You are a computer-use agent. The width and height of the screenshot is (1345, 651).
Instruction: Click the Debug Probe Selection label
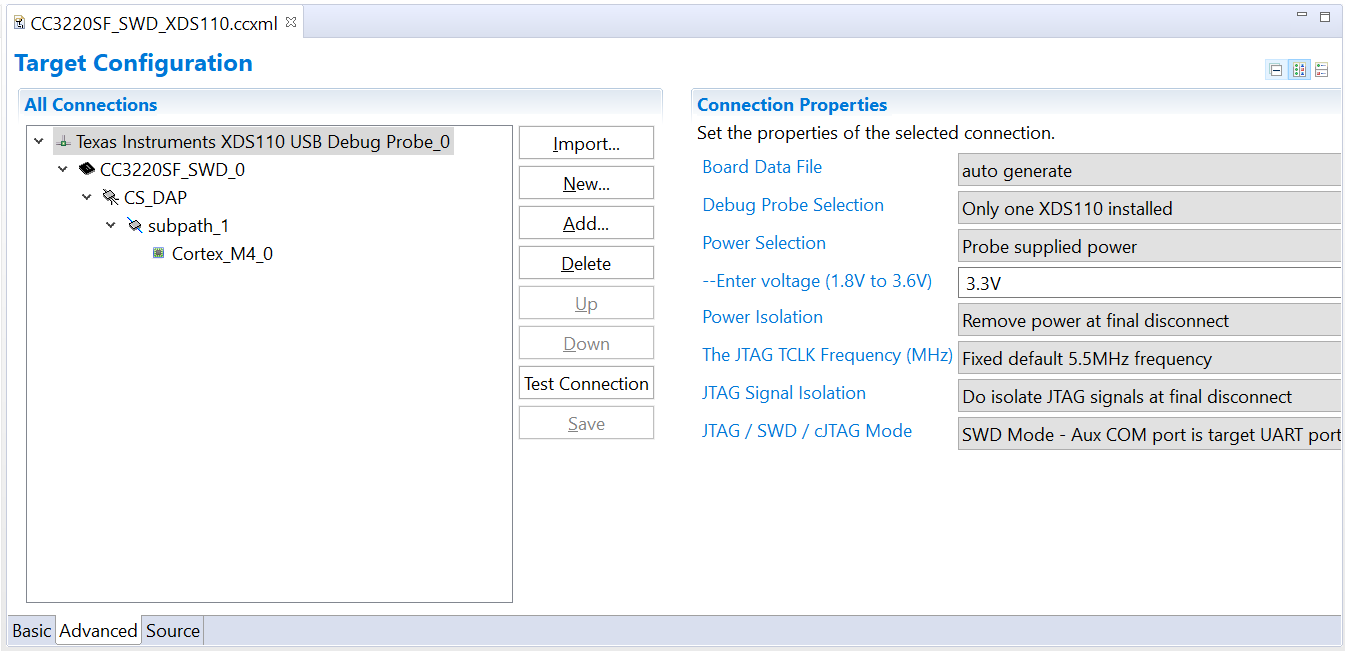click(x=793, y=205)
